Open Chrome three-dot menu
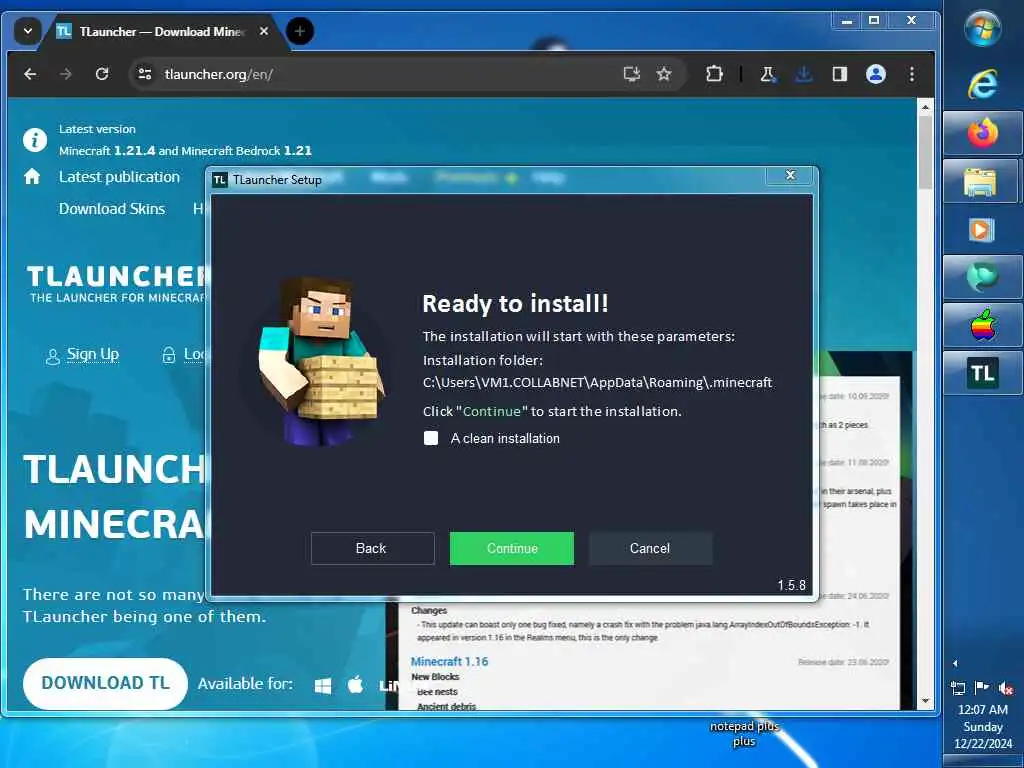 point(912,74)
